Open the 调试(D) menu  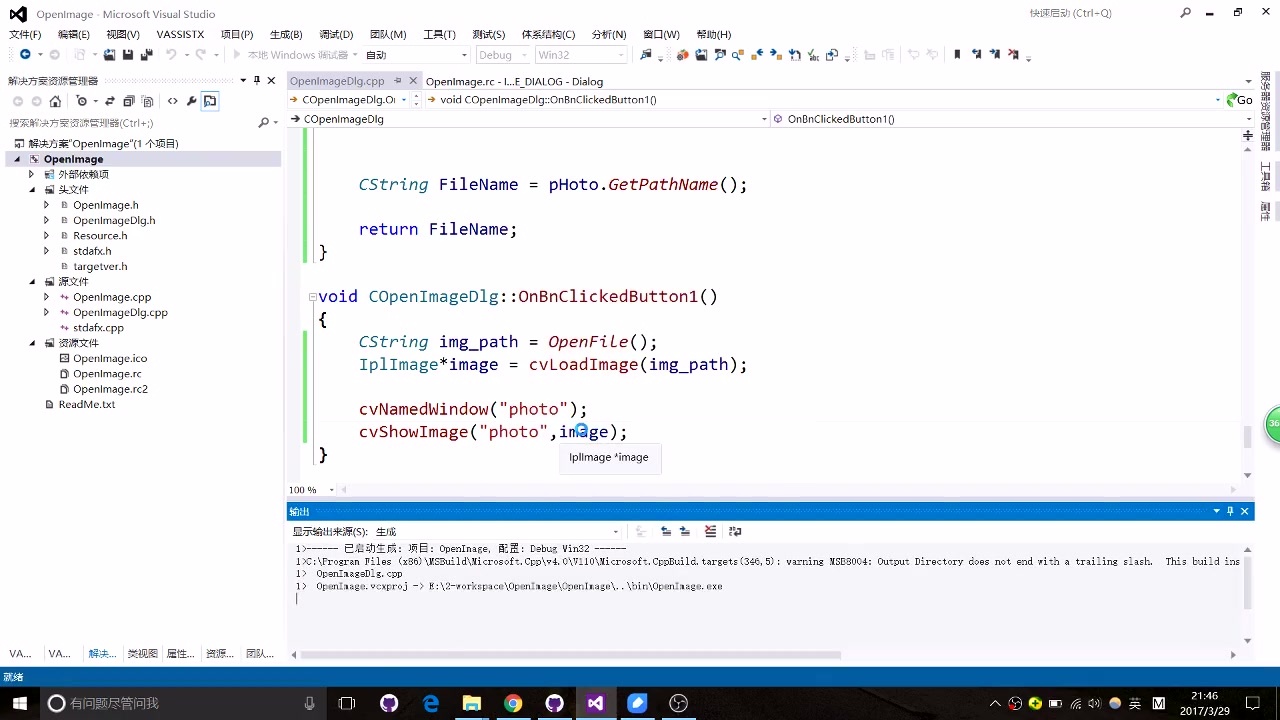336,34
